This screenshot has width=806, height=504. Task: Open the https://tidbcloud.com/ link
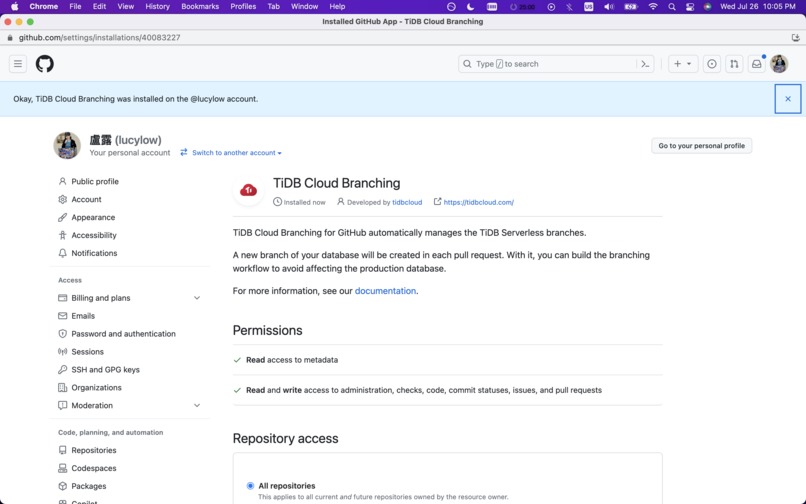pos(479,202)
